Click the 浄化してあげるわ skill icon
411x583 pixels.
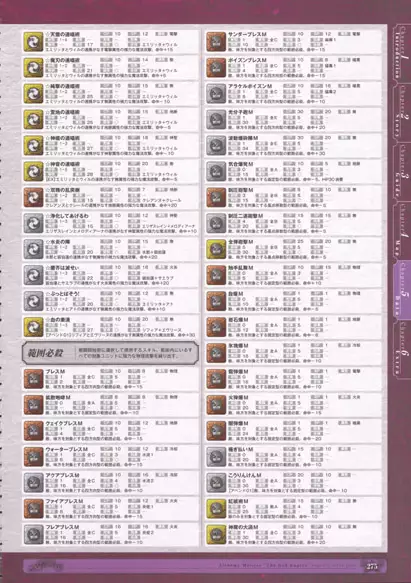coord(33,223)
